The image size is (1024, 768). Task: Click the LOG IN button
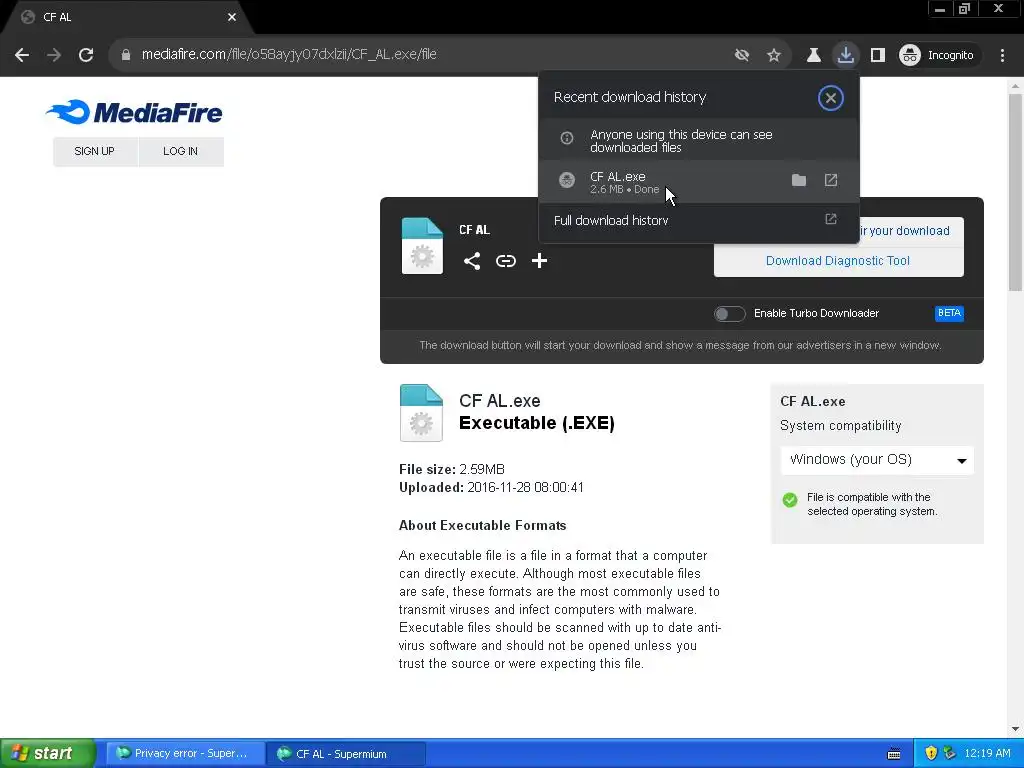click(x=180, y=152)
